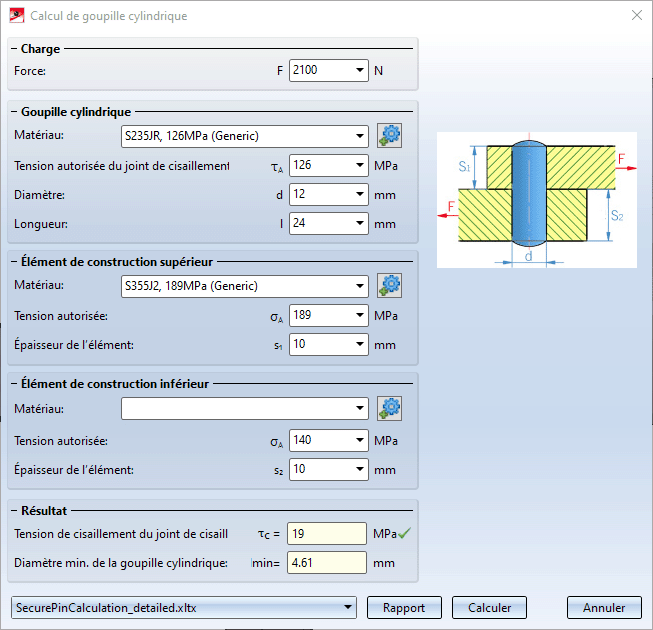Click Annuler to cancel
The width and height of the screenshot is (653, 630).
(x=604, y=607)
